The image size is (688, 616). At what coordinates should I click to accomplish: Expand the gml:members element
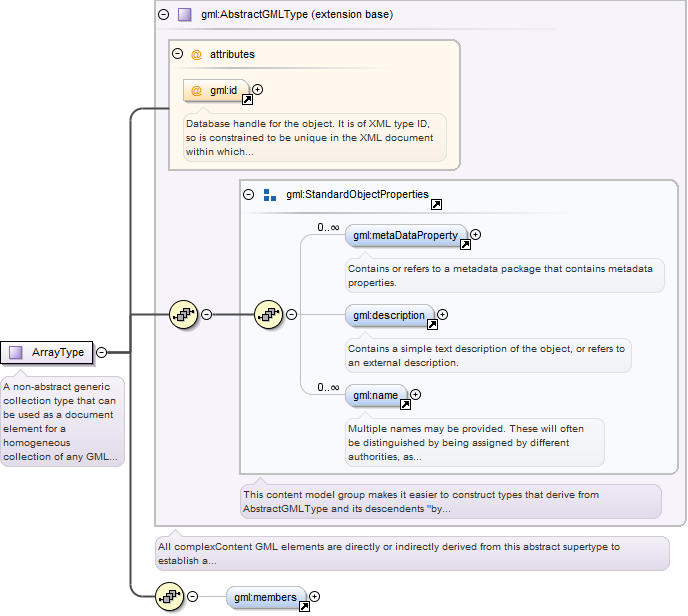tap(315, 597)
